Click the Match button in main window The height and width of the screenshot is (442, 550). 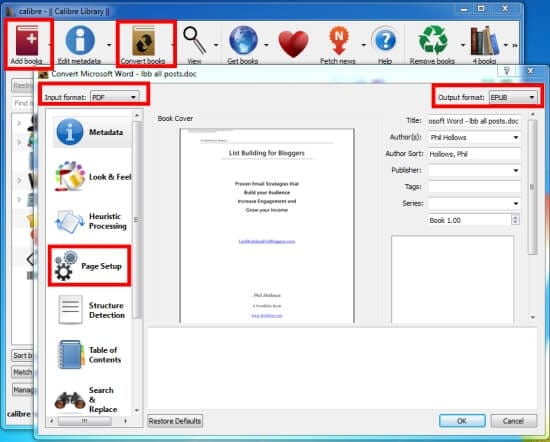click(x=22, y=372)
